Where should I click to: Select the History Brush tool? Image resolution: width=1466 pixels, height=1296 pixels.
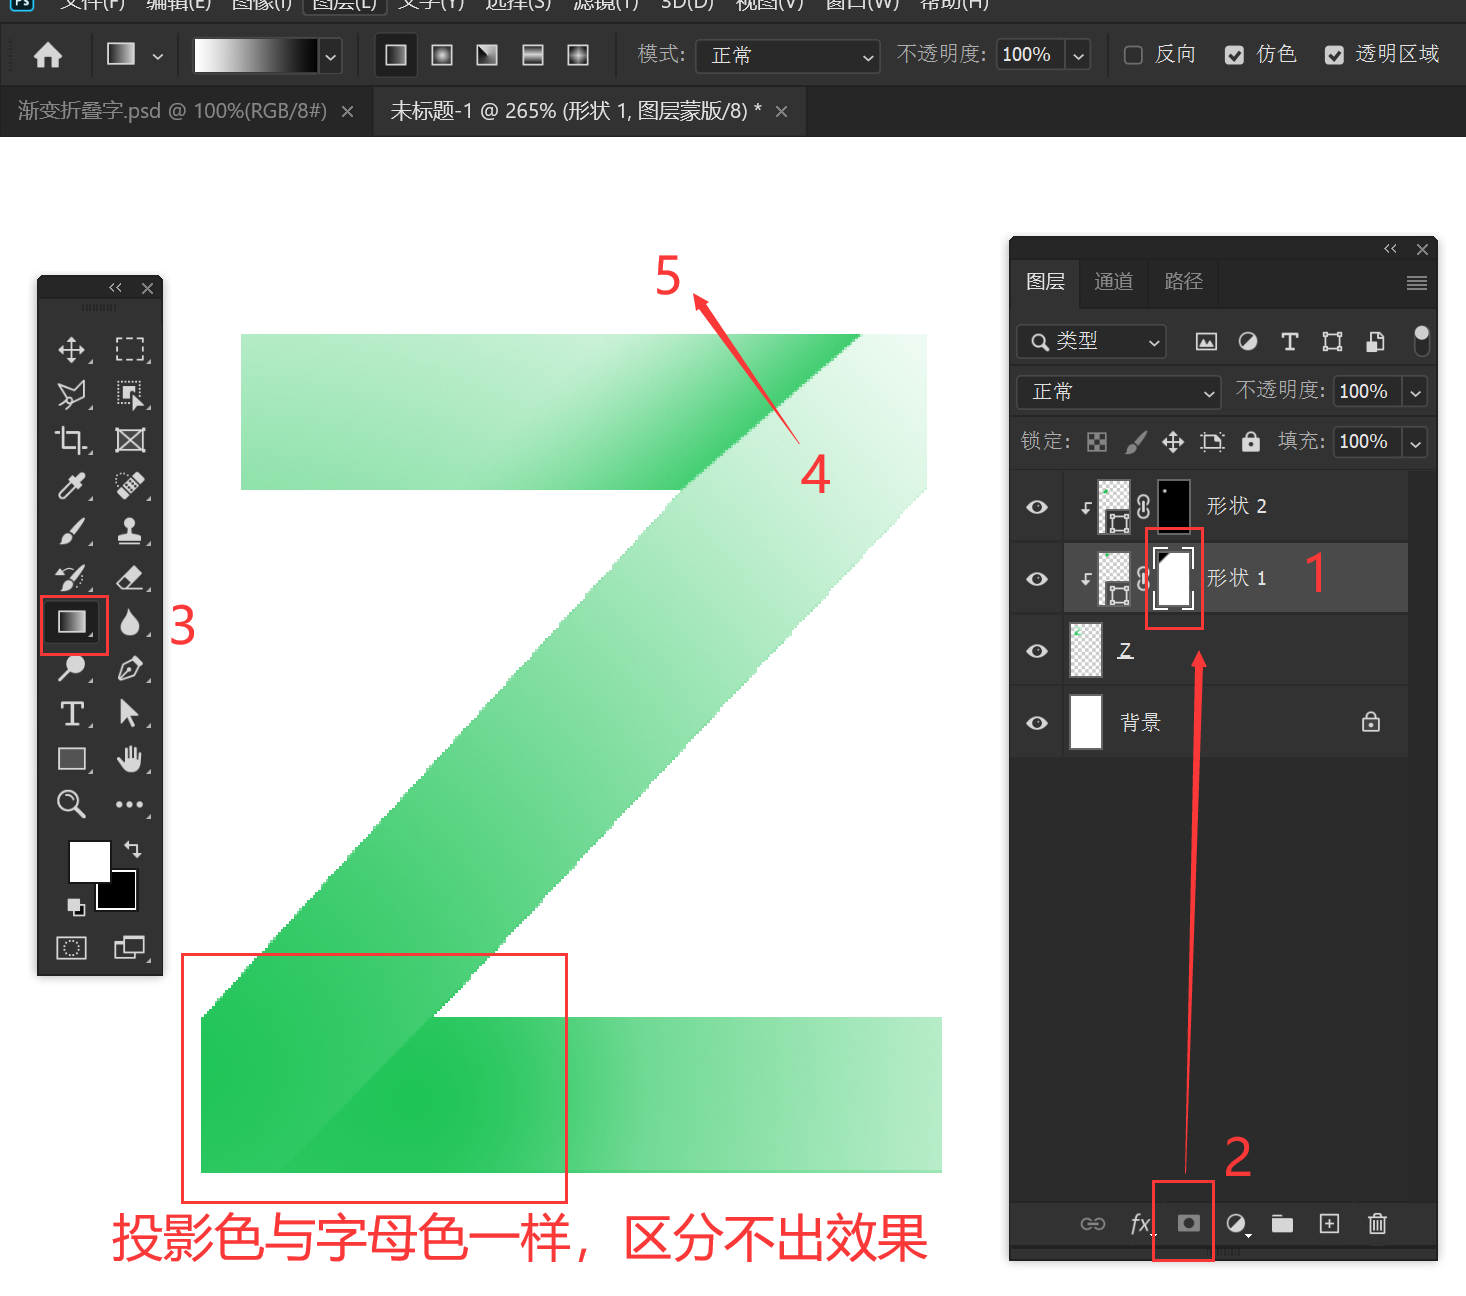[71, 577]
